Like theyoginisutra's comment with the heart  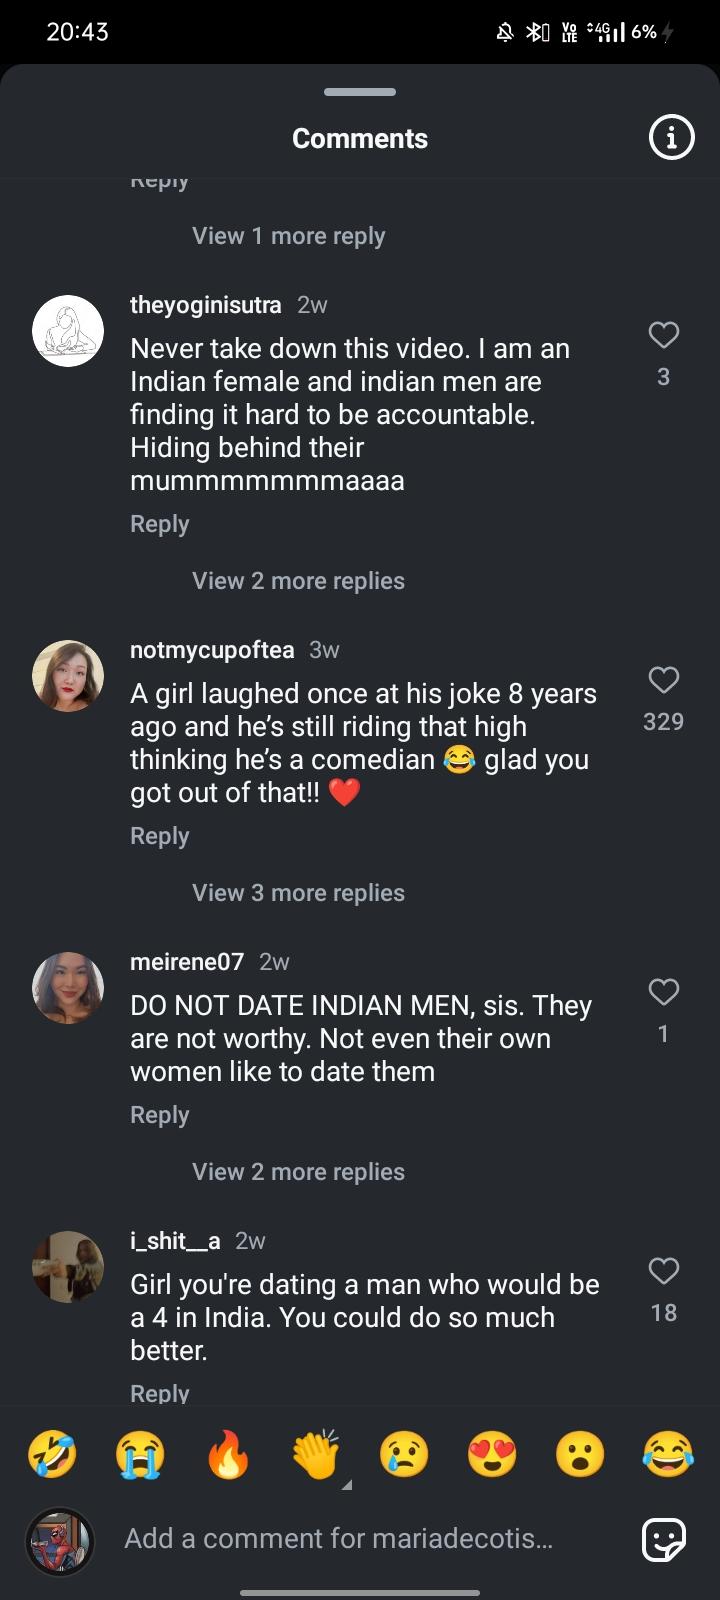(663, 335)
